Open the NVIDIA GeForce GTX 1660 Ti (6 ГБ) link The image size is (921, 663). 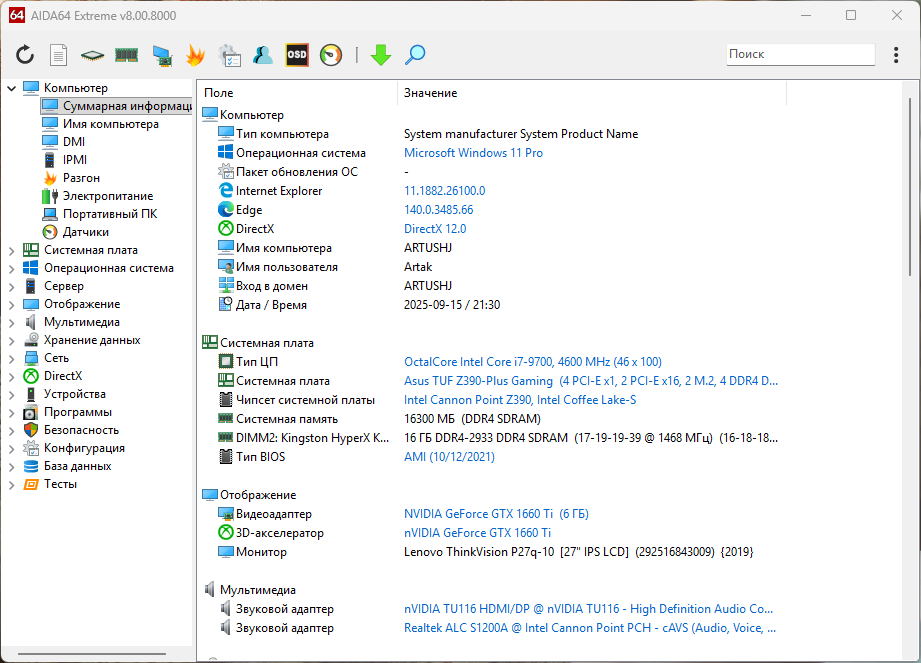pyautogui.click(x=496, y=514)
